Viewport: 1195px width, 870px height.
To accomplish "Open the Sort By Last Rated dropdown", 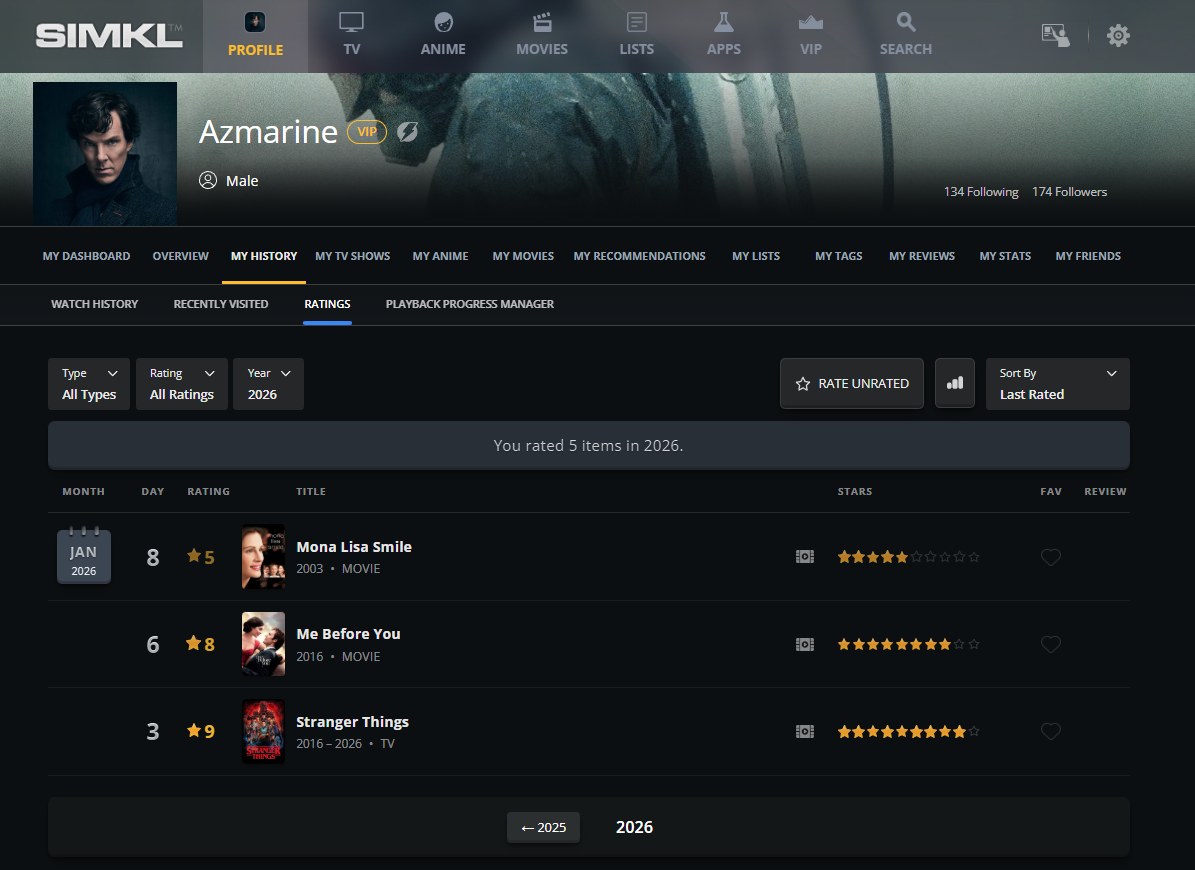I will click(1057, 384).
